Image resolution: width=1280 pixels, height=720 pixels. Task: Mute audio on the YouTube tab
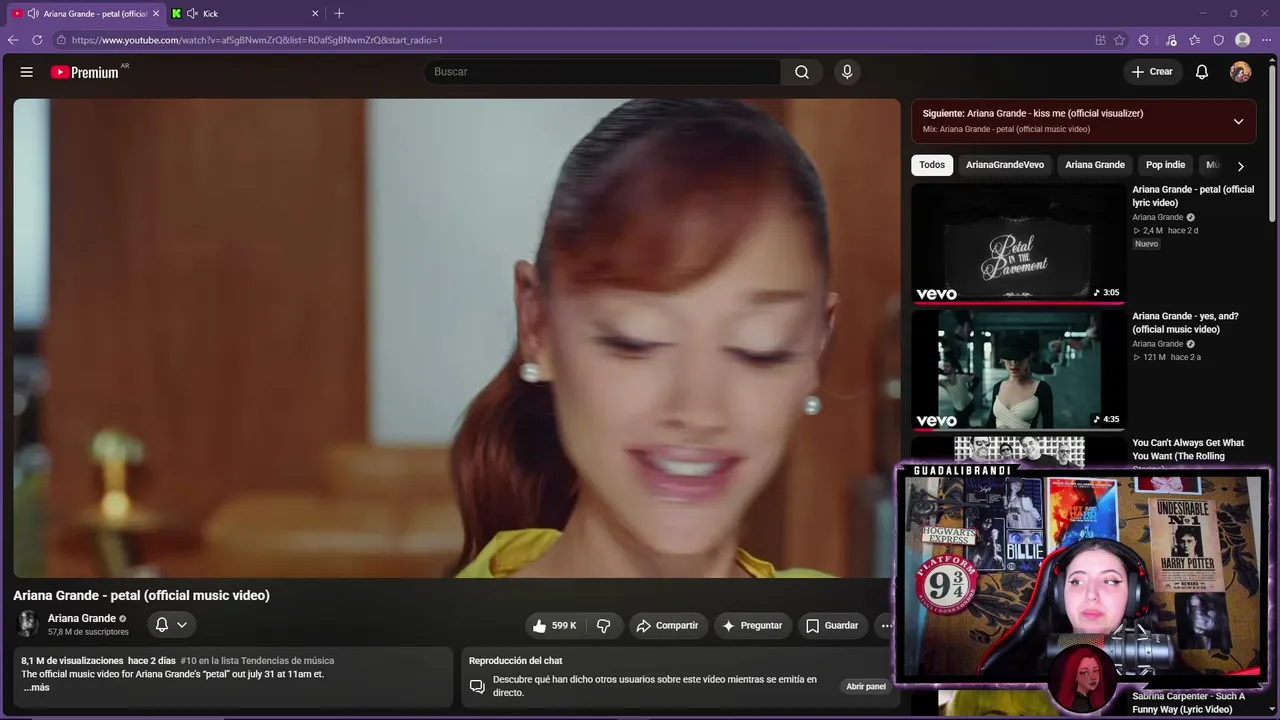tap(33, 13)
